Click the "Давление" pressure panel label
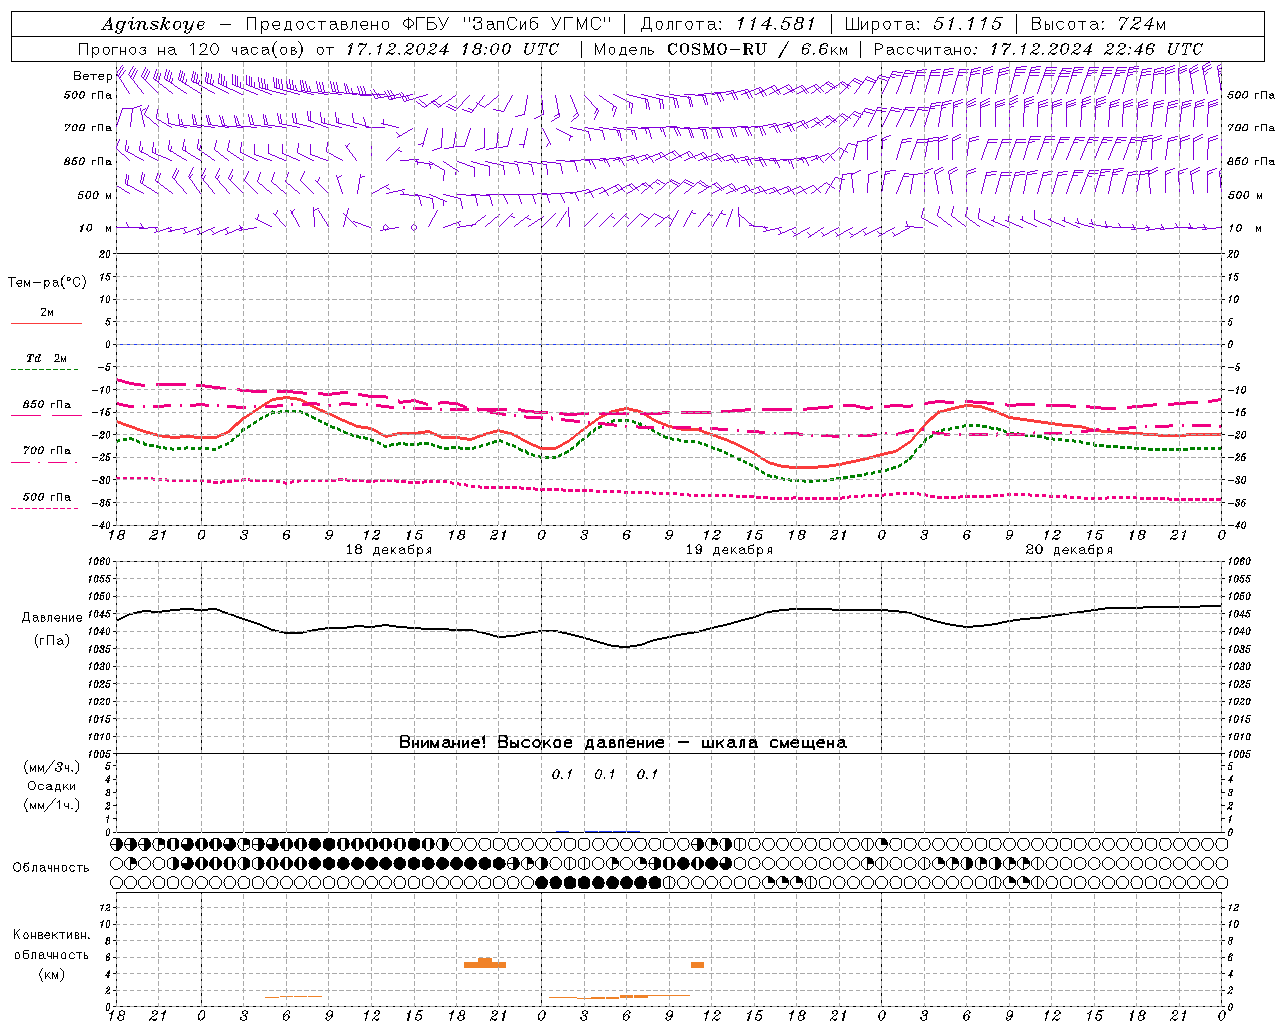 pyautogui.click(x=52, y=618)
